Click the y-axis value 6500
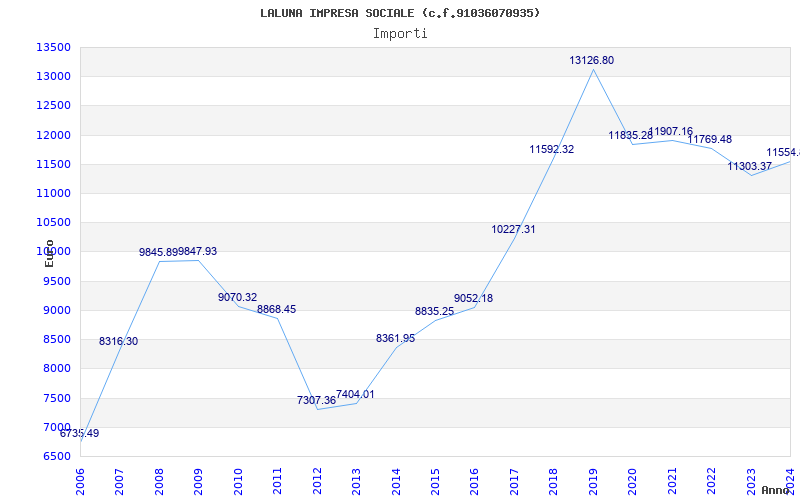Viewport: 800px width, 500px height. click(x=56, y=456)
